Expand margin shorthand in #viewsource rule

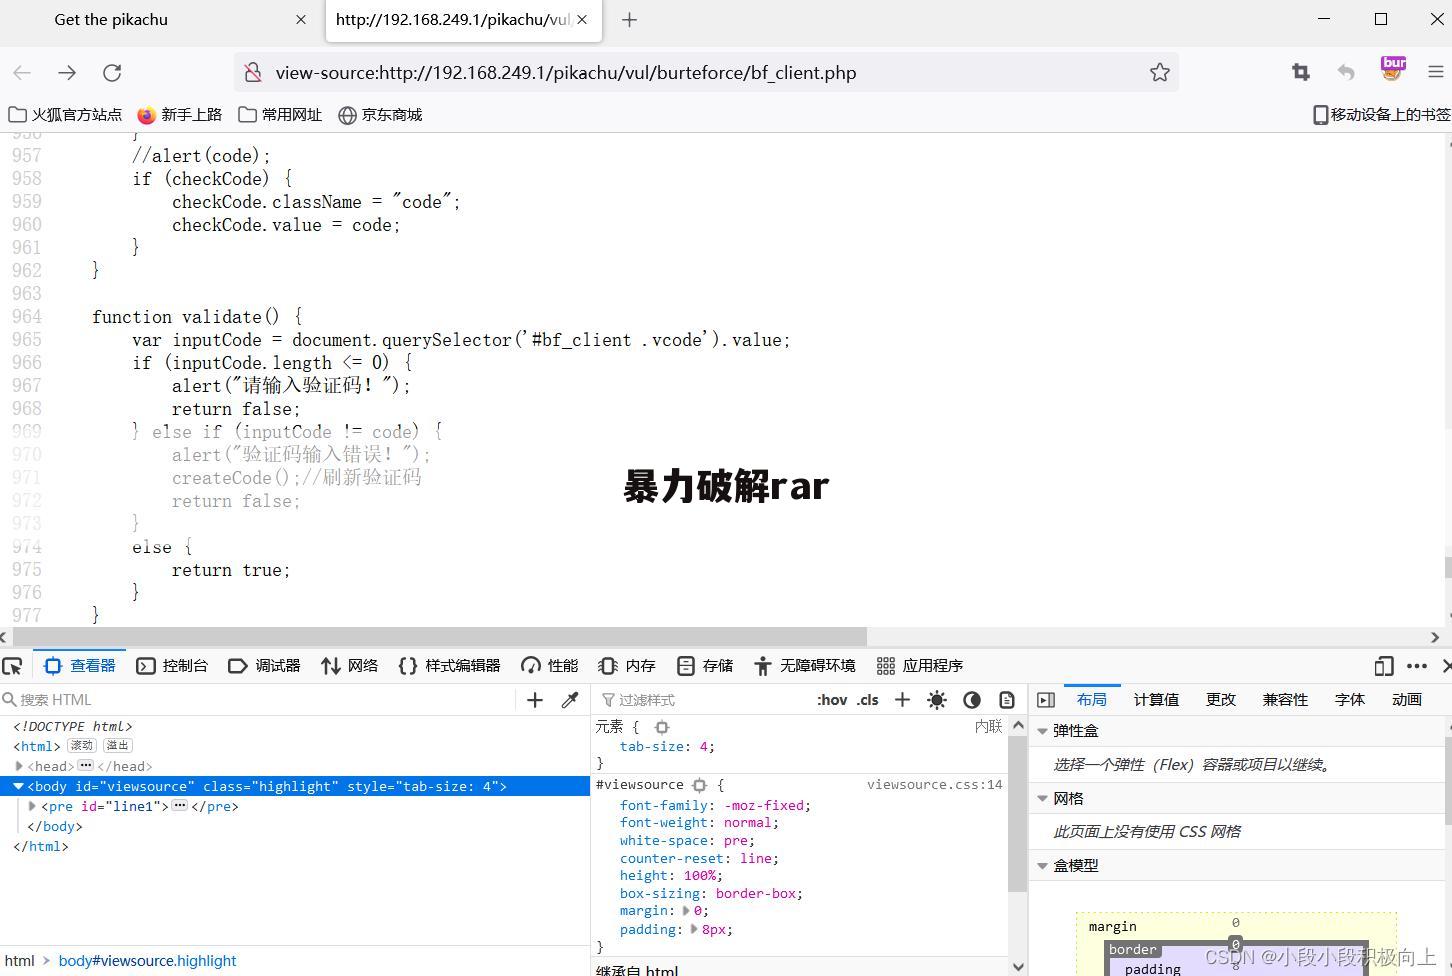(686, 911)
